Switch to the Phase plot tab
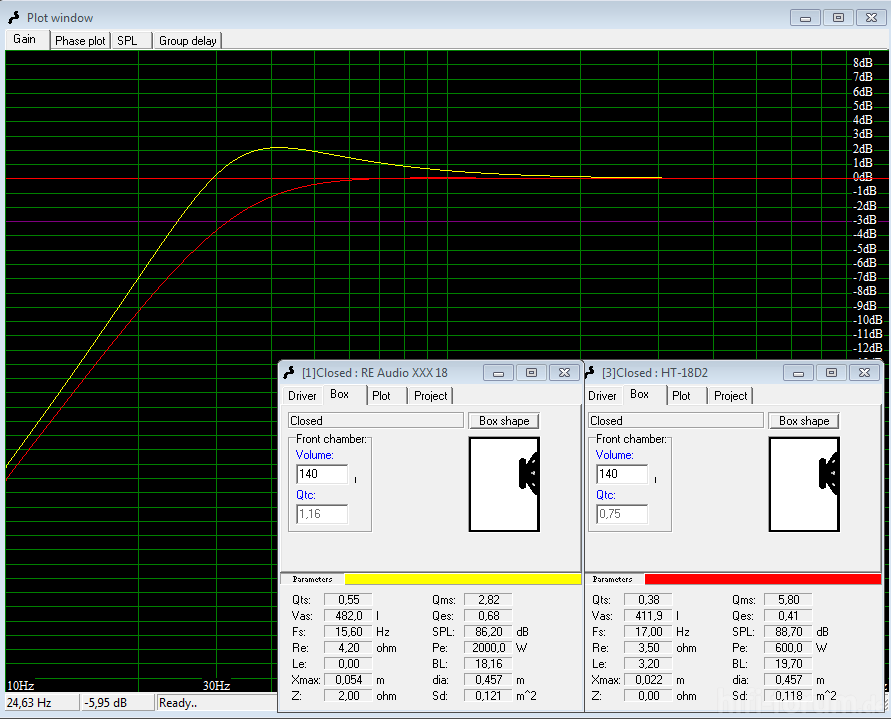This screenshot has height=719, width=891. [x=80, y=41]
